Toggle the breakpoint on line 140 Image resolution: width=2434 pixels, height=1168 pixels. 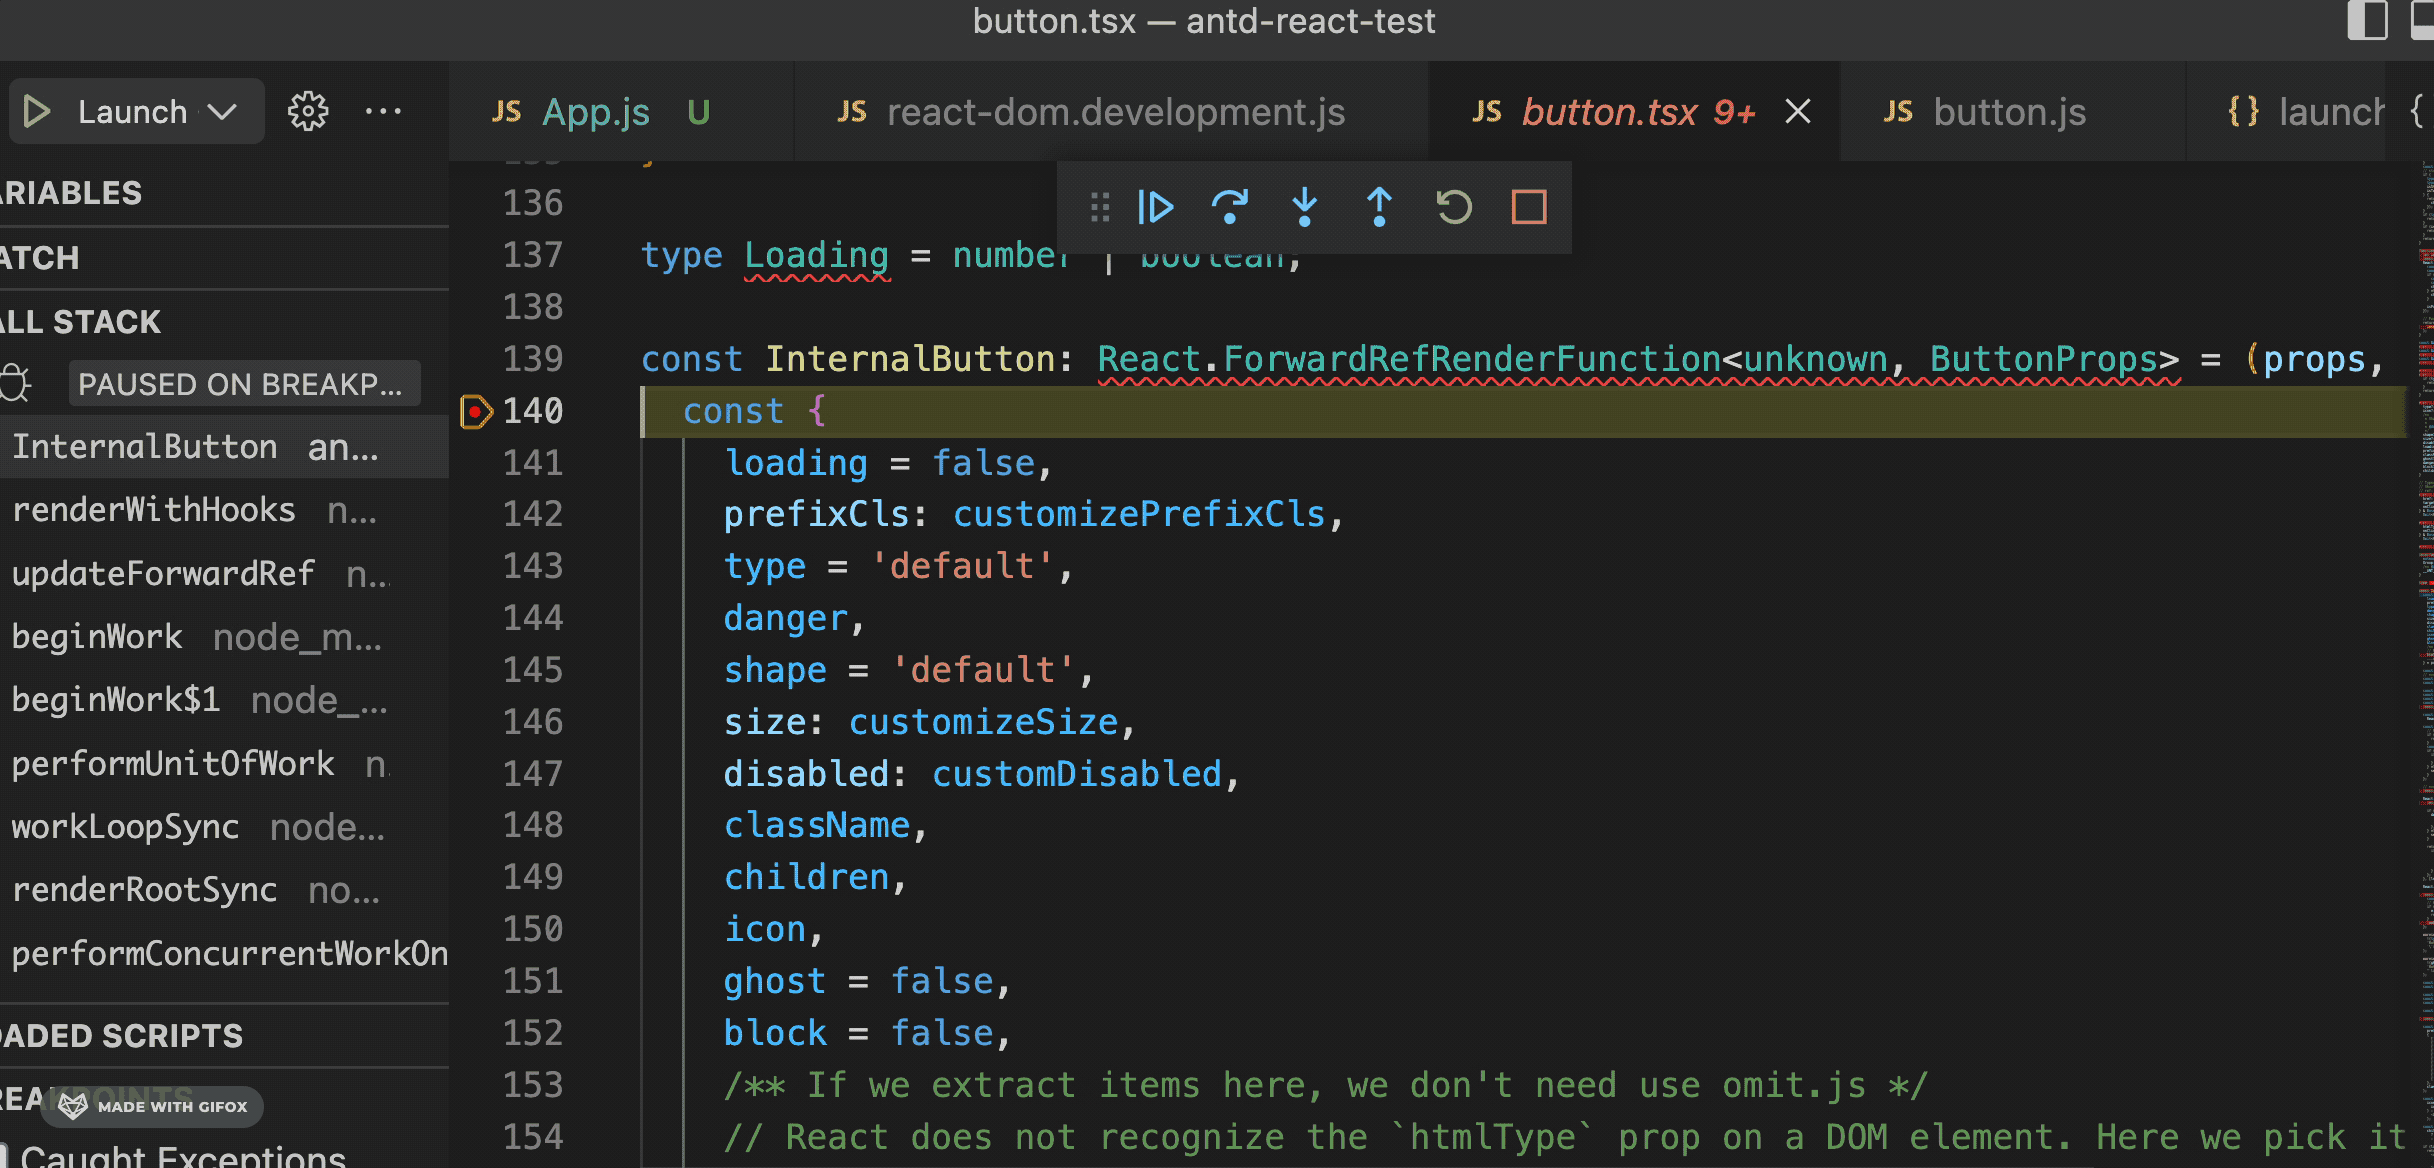[x=476, y=411]
